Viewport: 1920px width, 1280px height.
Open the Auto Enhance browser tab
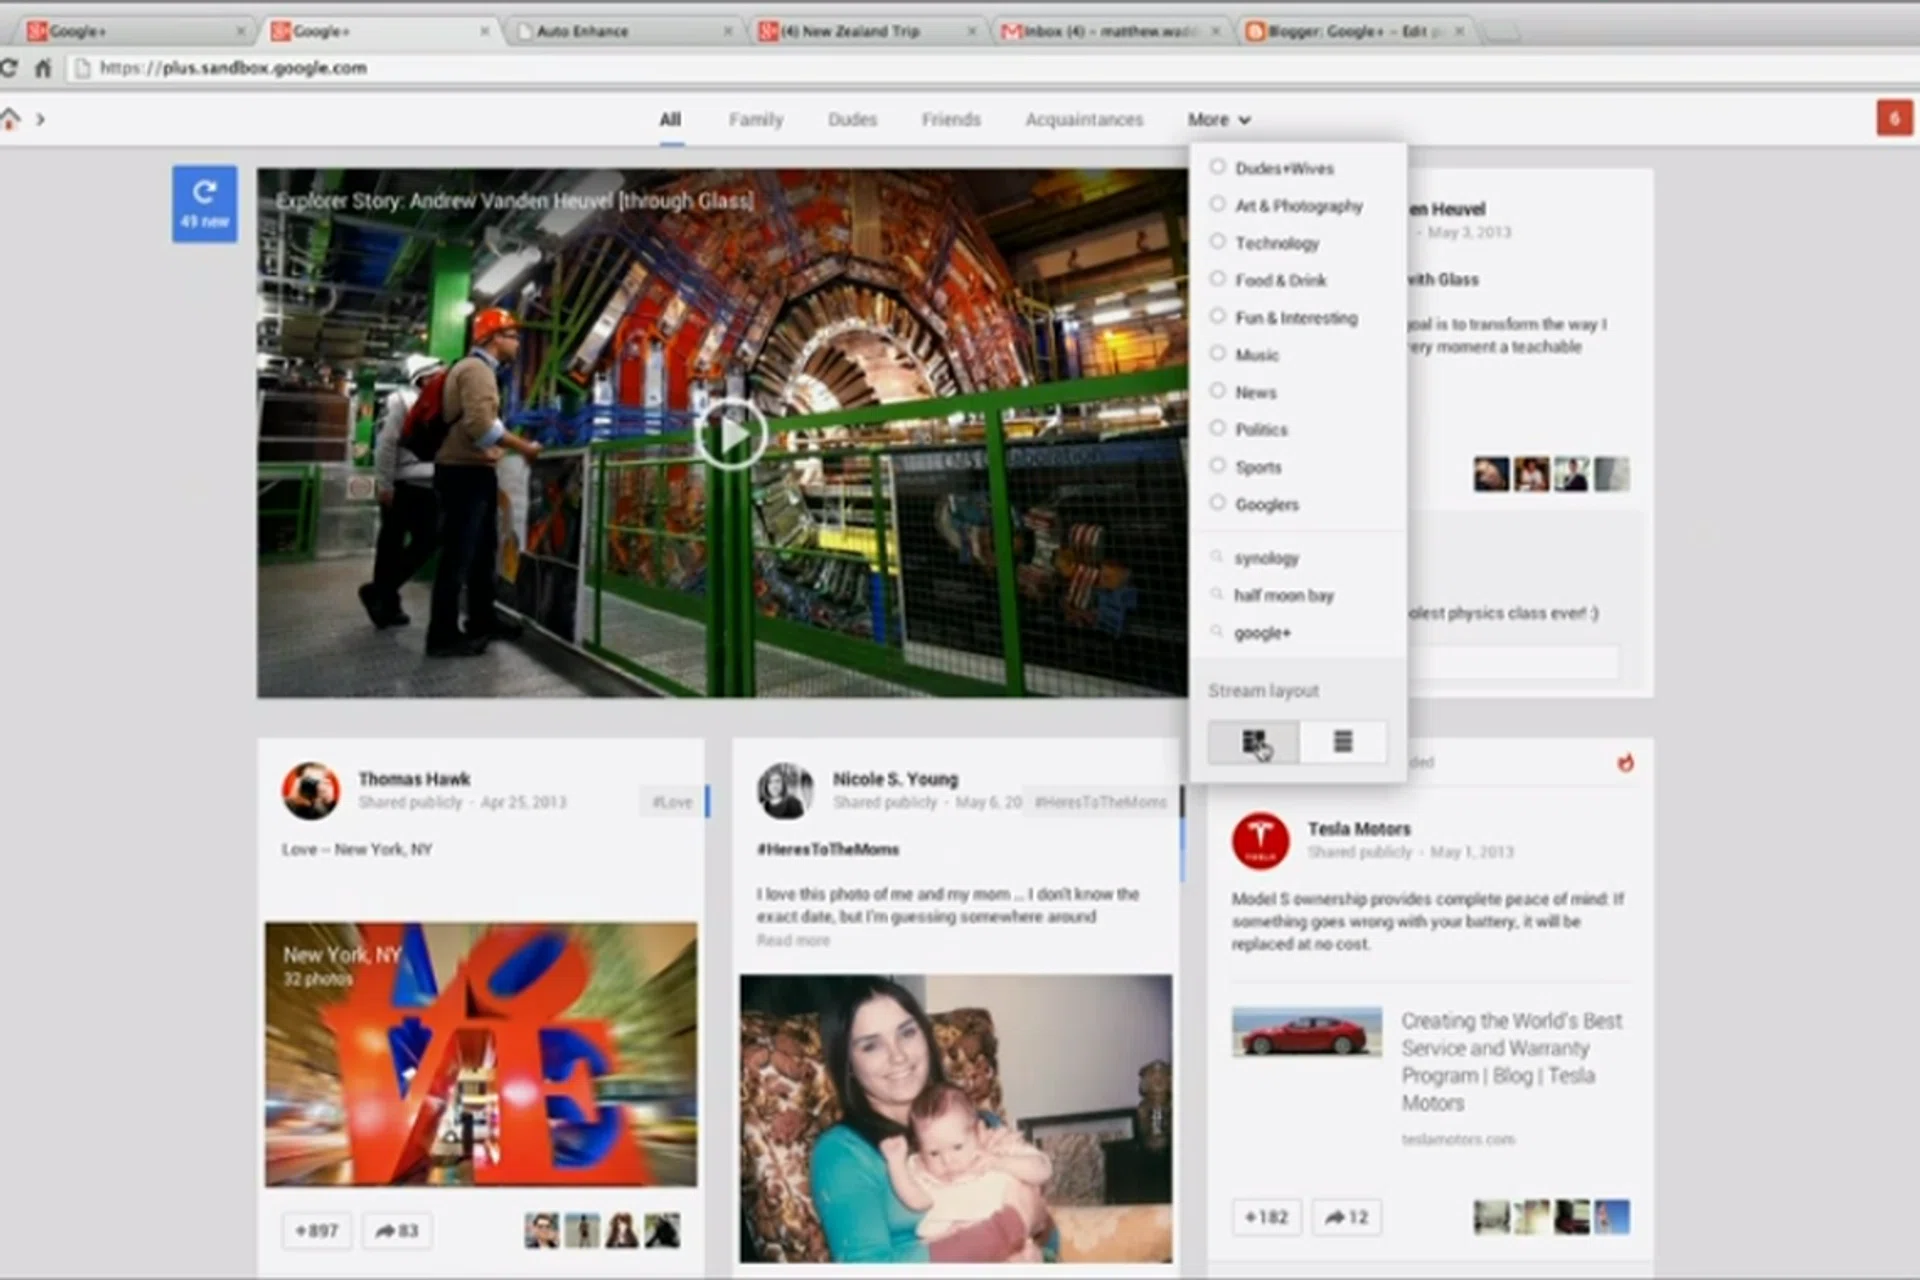click(x=582, y=31)
